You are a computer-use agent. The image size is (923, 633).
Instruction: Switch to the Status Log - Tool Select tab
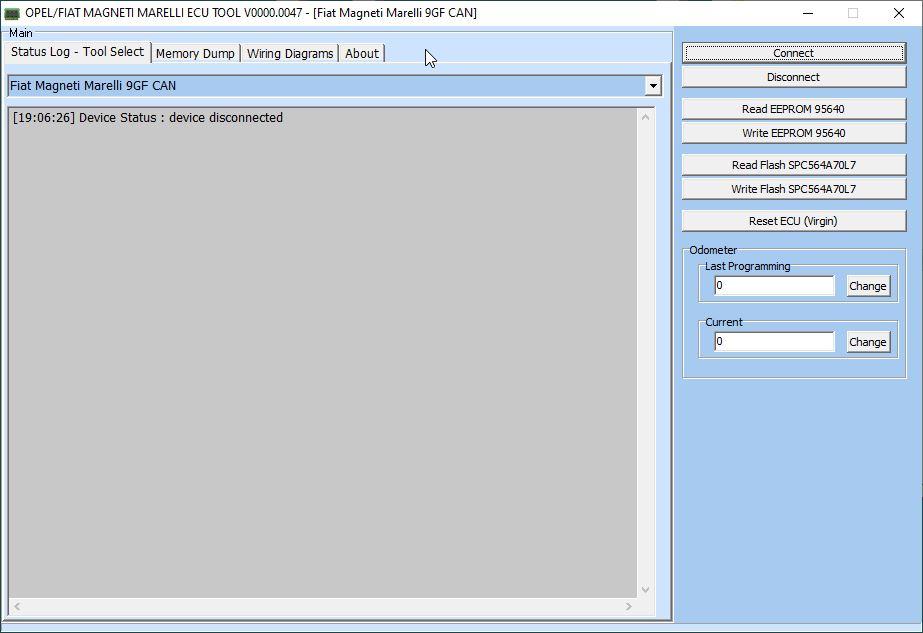[x=77, y=52]
